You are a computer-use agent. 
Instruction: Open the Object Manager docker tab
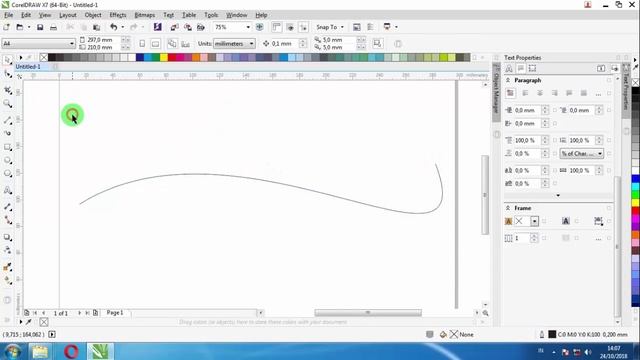[496, 92]
